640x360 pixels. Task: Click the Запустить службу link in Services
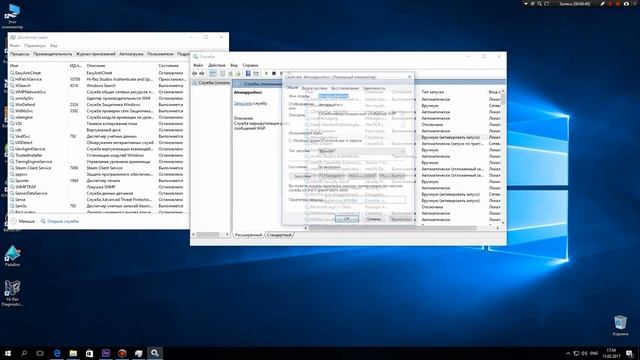(250, 104)
